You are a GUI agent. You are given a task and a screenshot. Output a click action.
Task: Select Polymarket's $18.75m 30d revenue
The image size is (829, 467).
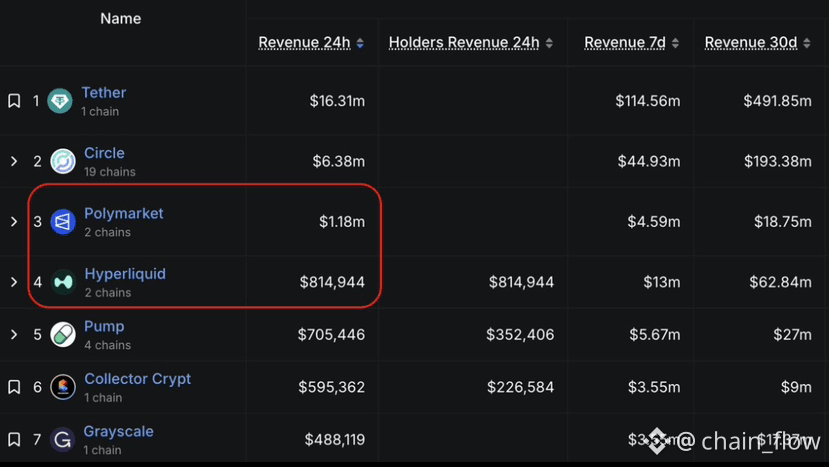[783, 222]
